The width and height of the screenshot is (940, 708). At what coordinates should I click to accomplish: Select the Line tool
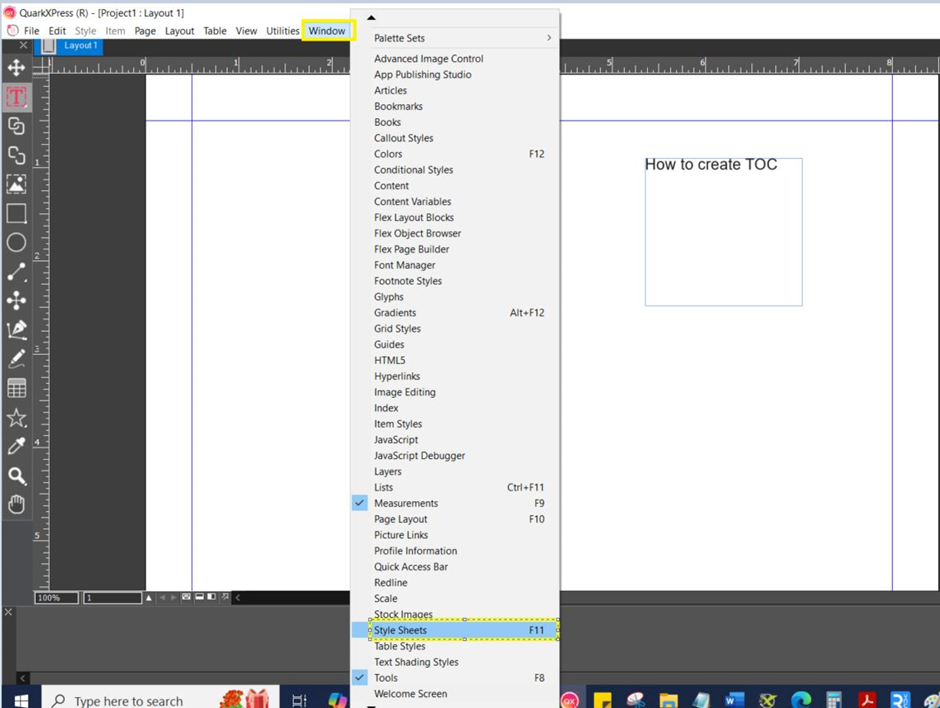[x=16, y=271]
